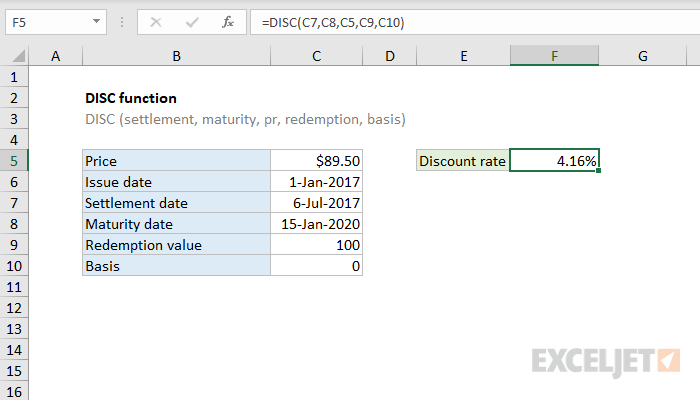The height and width of the screenshot is (400, 700).
Task: Select the 4.16% result cell
Action: tap(554, 161)
